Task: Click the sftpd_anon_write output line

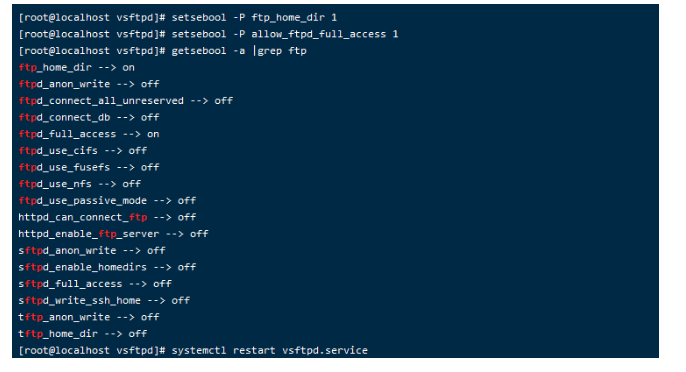Action: [92, 250]
